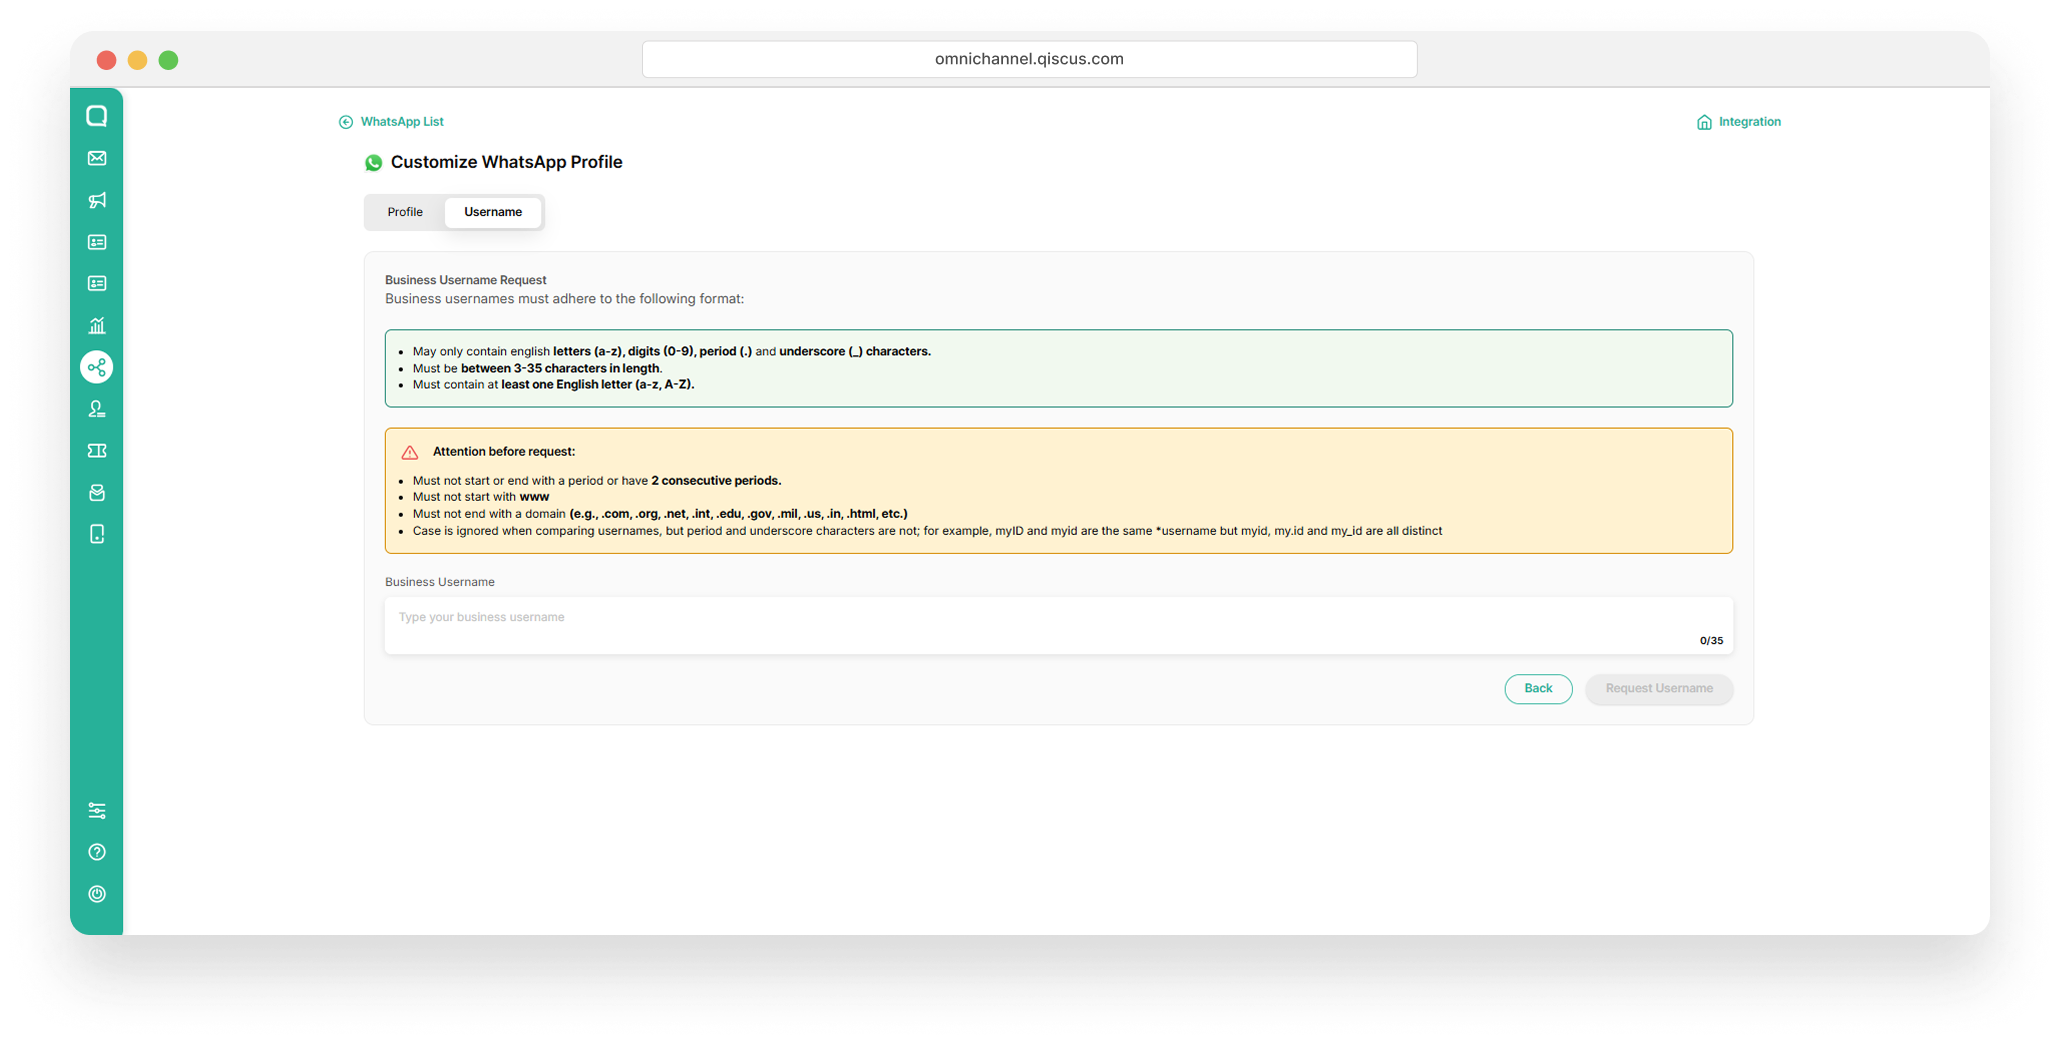Click the back arrow beside WhatsApp List

[346, 122]
